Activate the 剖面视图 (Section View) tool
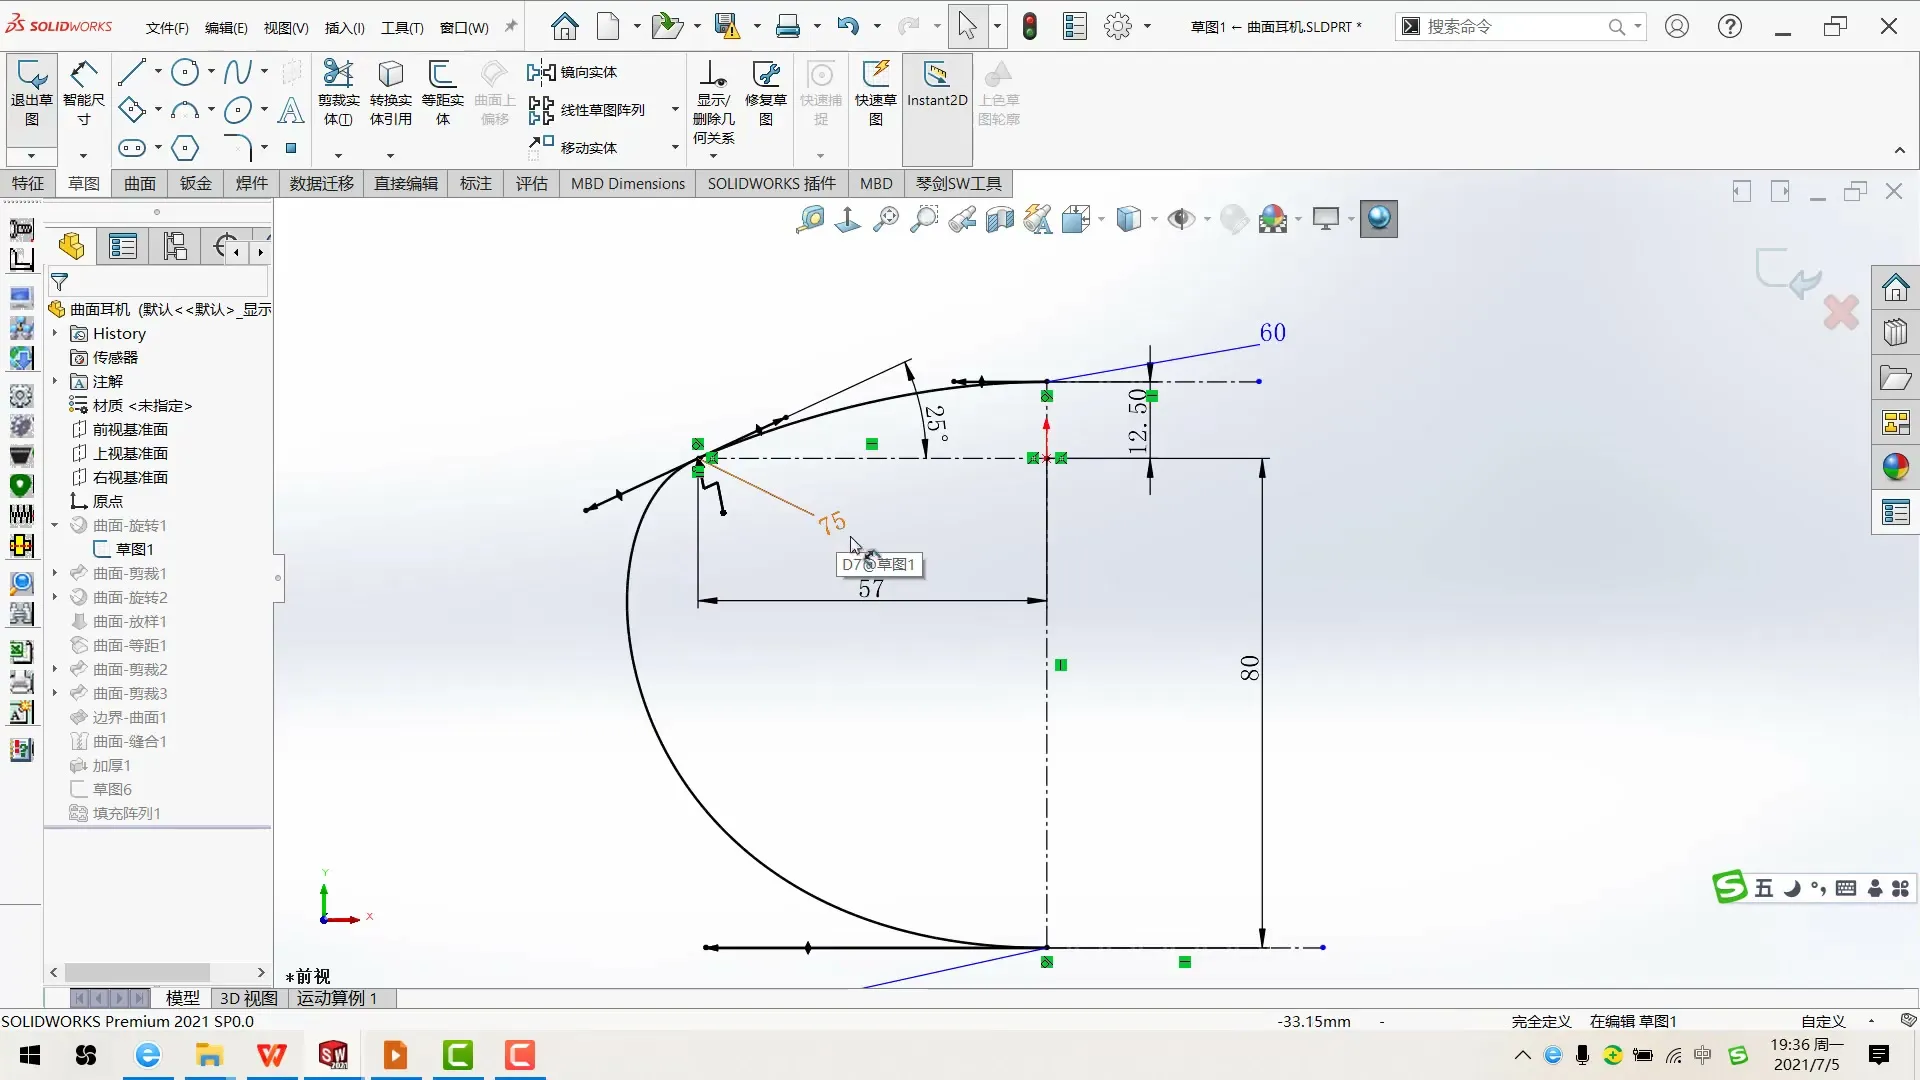This screenshot has height=1080, width=1920. point(1000,219)
